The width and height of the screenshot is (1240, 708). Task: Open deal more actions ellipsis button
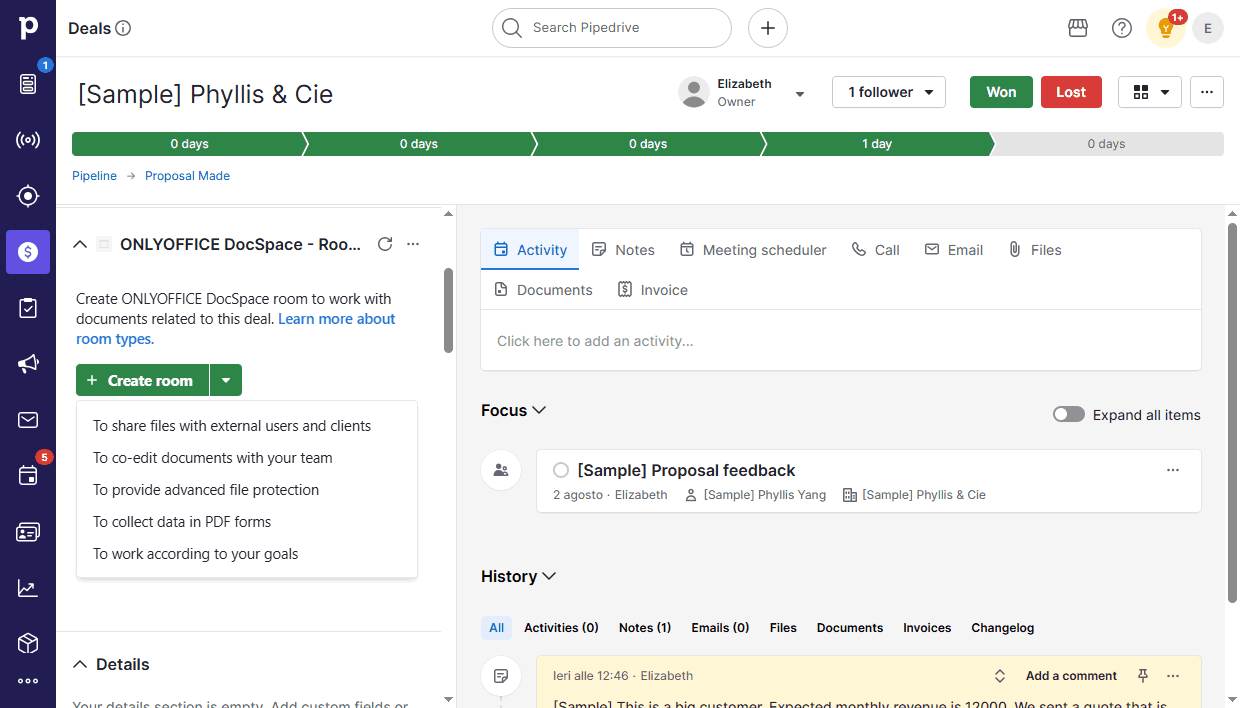click(1207, 92)
